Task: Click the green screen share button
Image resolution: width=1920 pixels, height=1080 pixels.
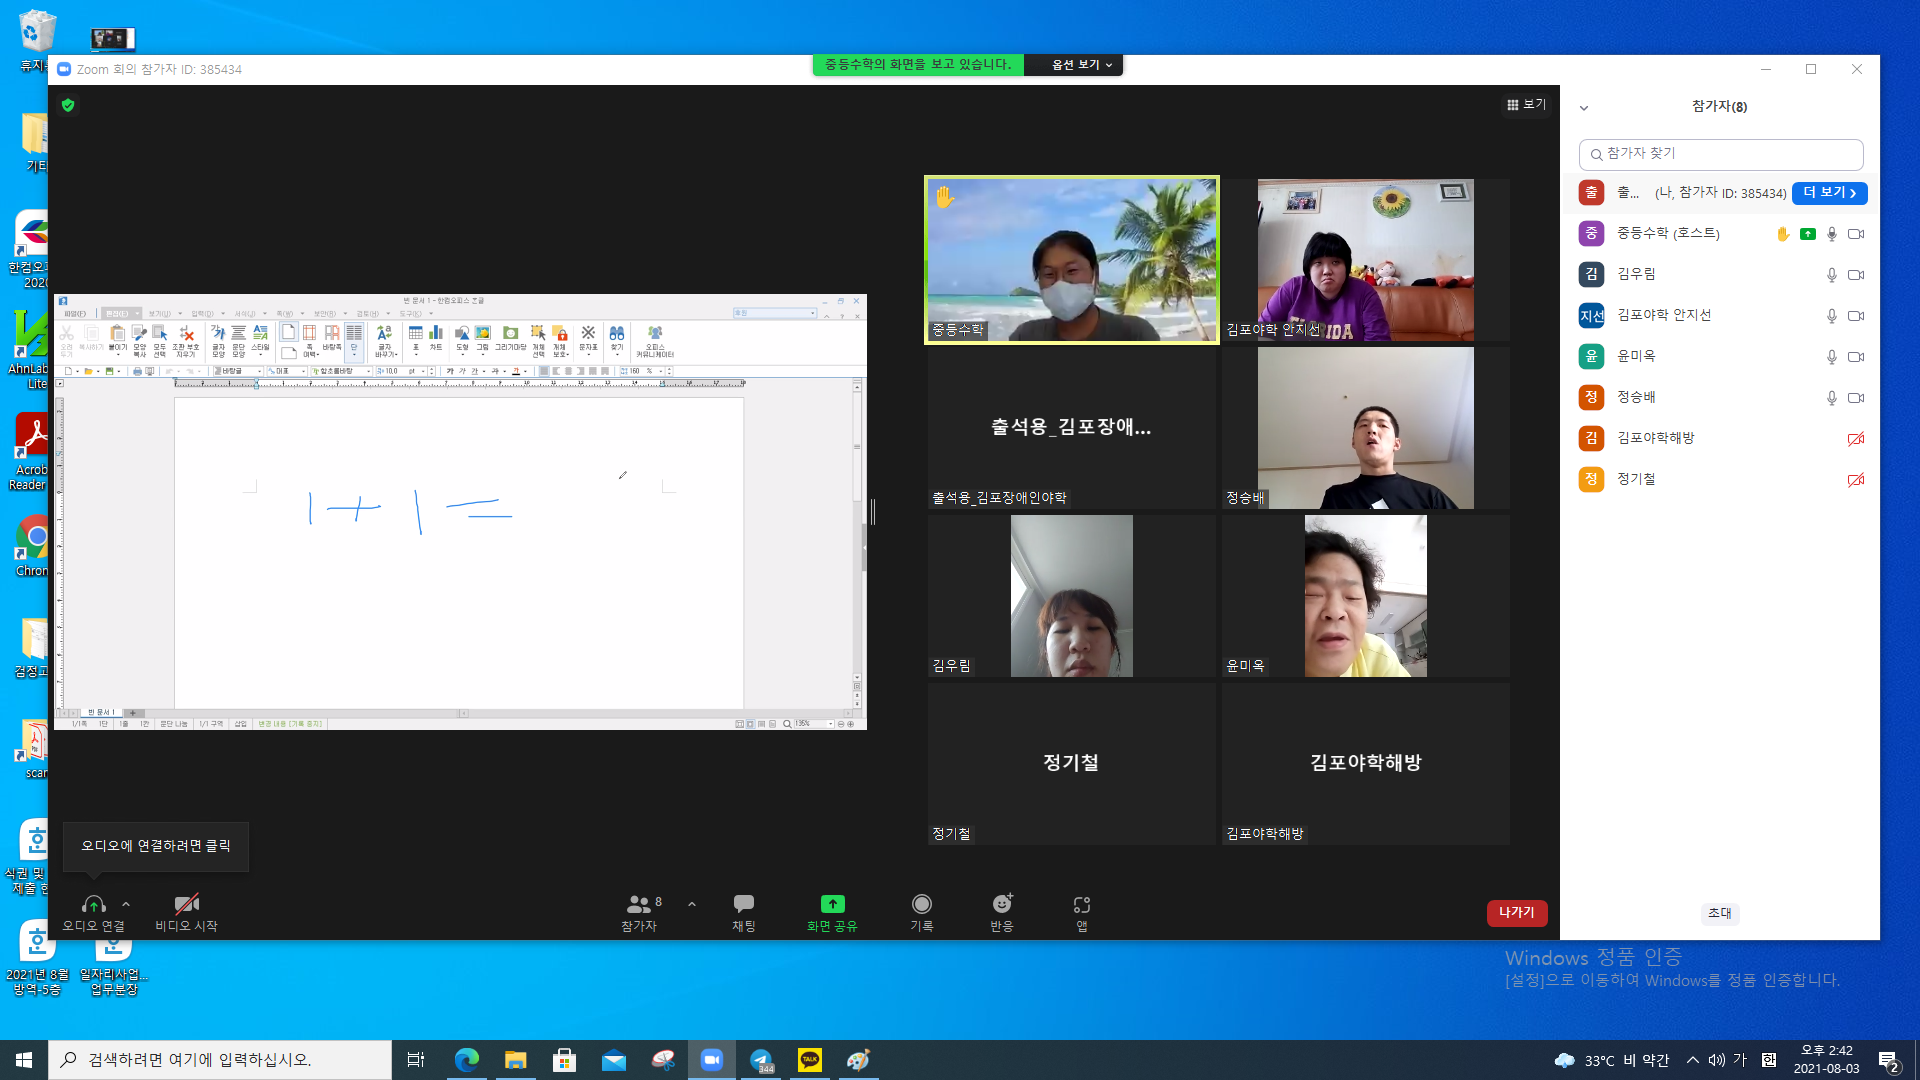Action: coord(832,904)
